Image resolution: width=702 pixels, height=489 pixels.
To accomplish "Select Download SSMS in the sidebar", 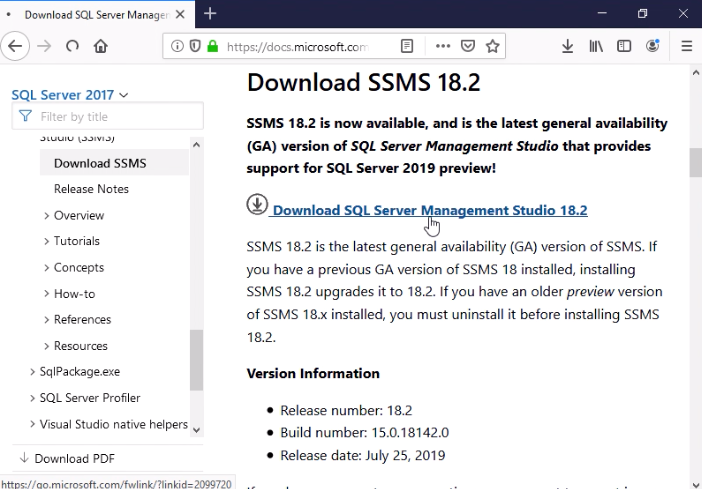I will [114, 163].
